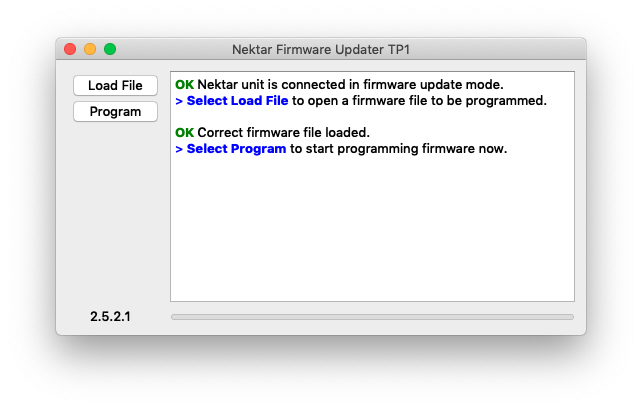Screen dimensions: 642x409
Task: Click the blue 'Select Program' text
Action: (236, 149)
